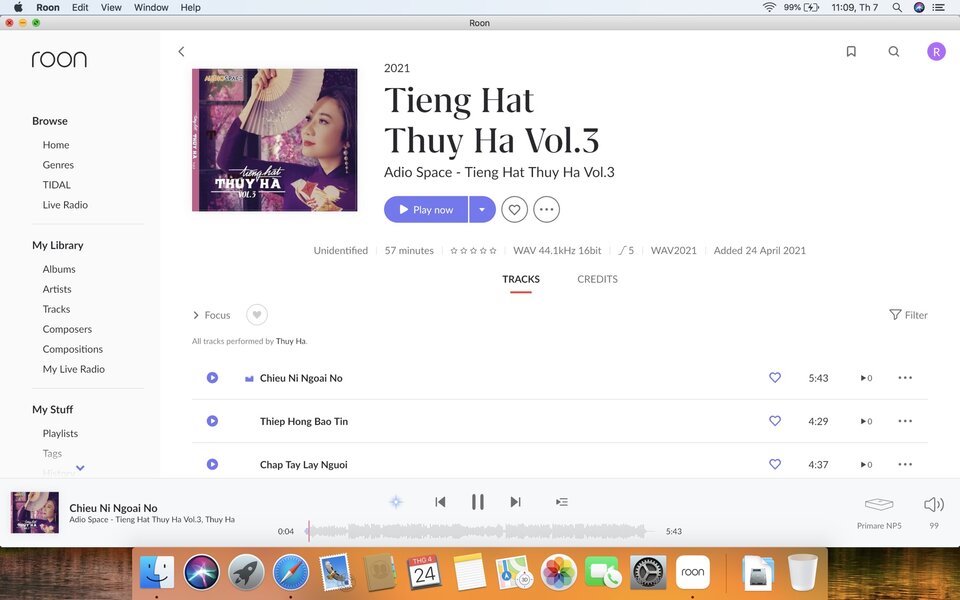Open the Roon search magnifier icon

coord(894,51)
